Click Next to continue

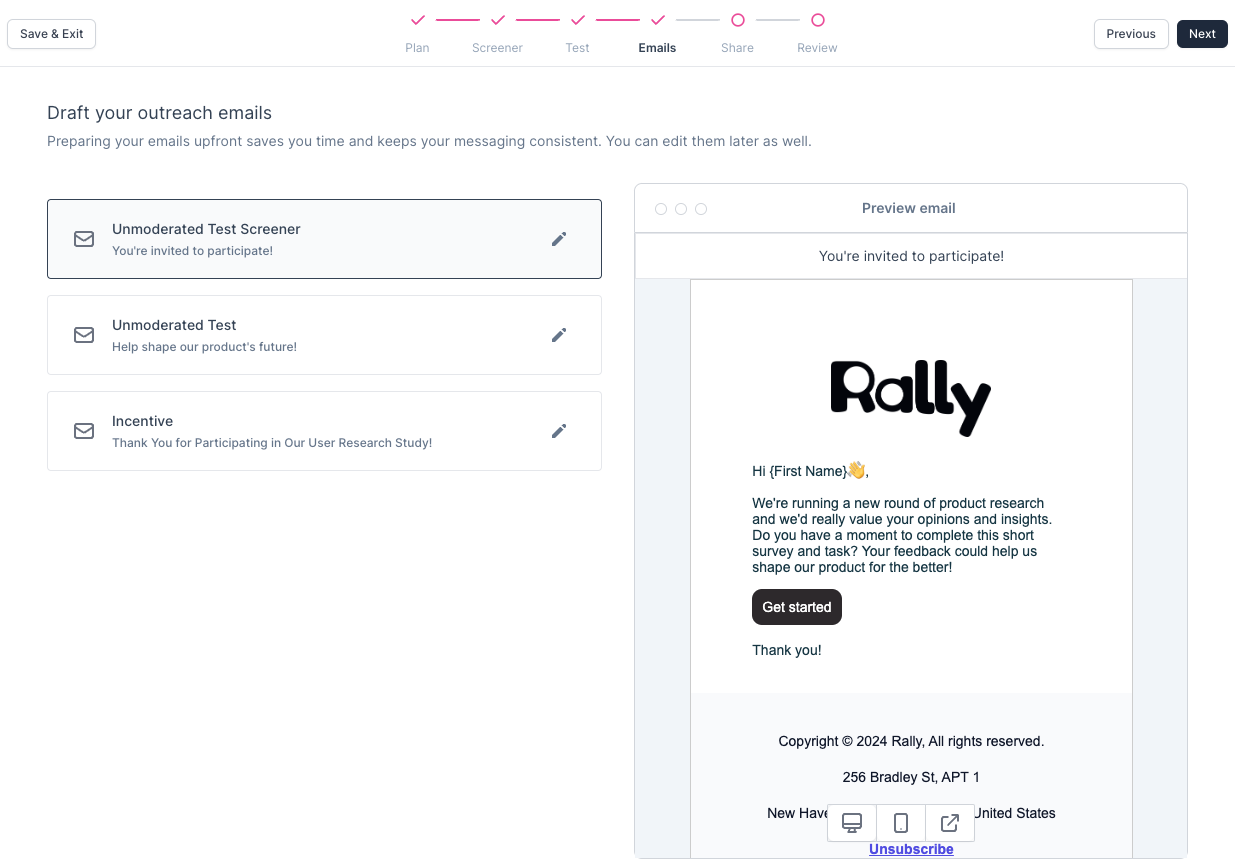[1202, 34]
